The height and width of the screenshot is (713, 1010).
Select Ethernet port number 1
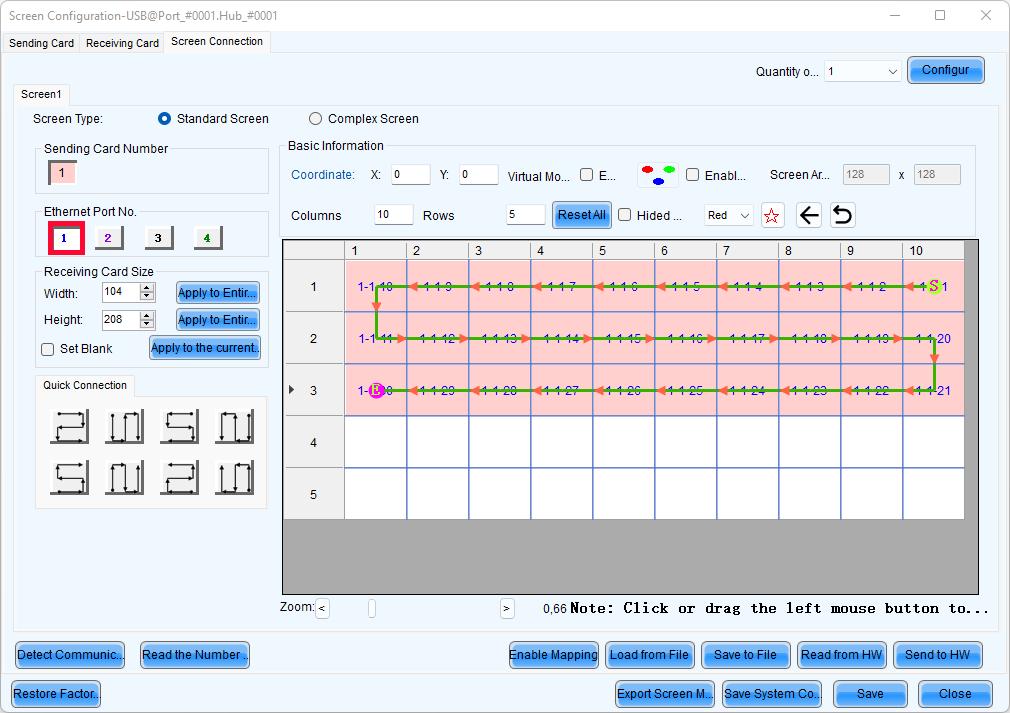[66, 238]
